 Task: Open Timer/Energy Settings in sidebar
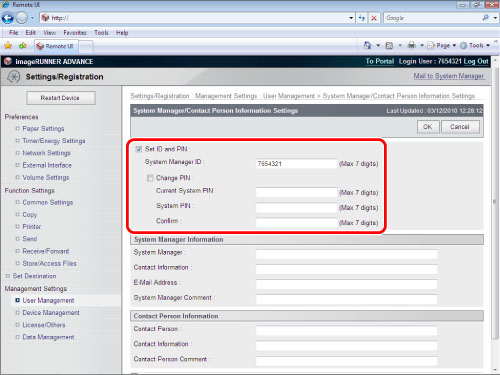[54, 141]
